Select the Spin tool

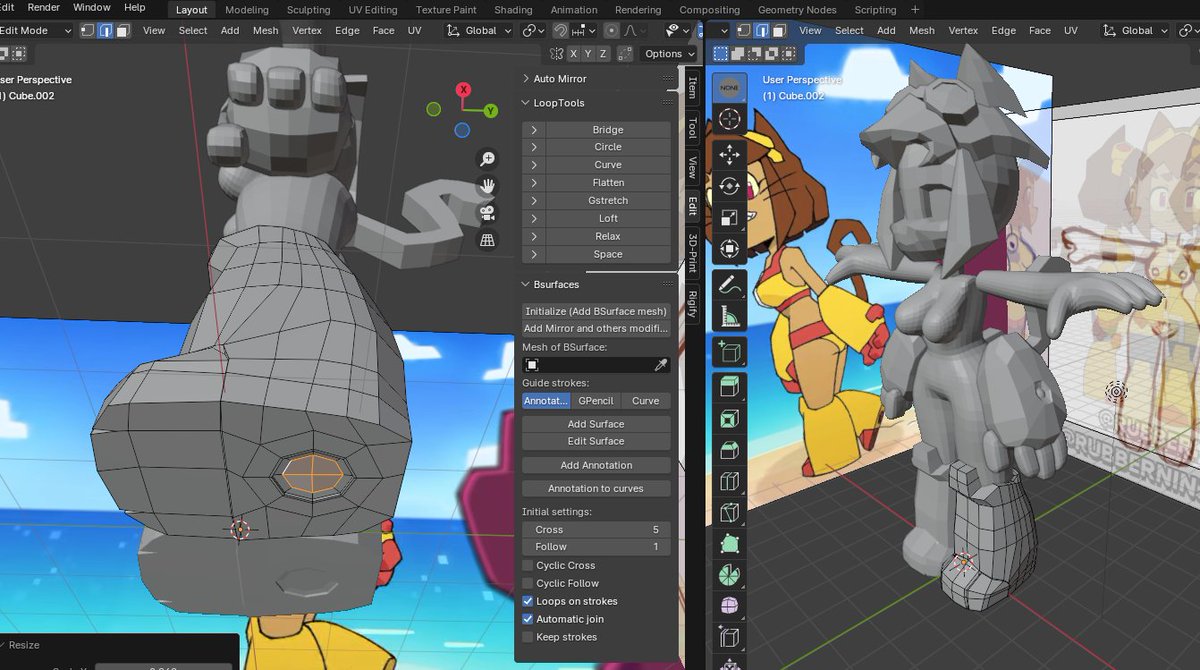click(729, 576)
